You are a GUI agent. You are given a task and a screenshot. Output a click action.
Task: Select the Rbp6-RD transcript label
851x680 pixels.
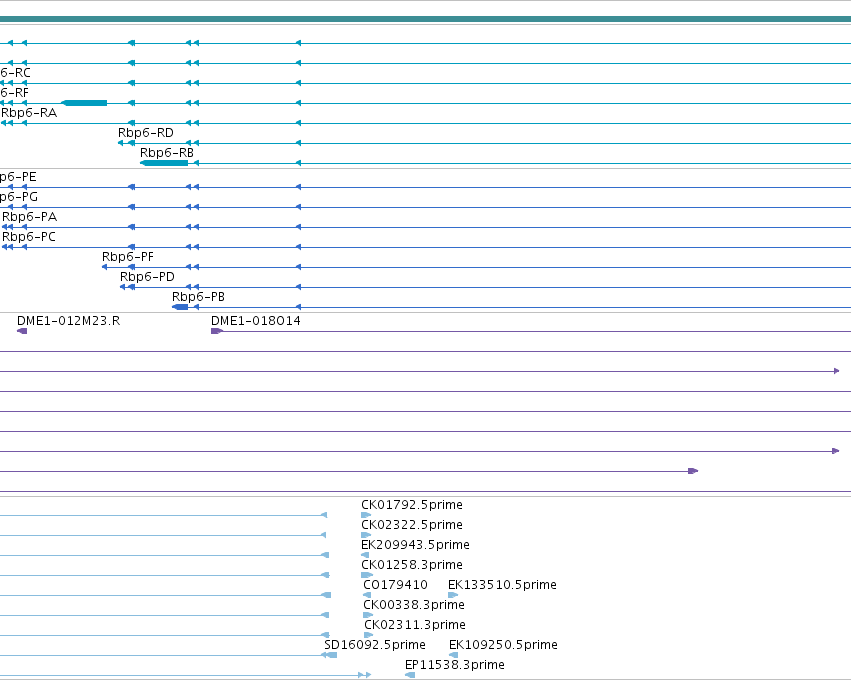click(146, 133)
